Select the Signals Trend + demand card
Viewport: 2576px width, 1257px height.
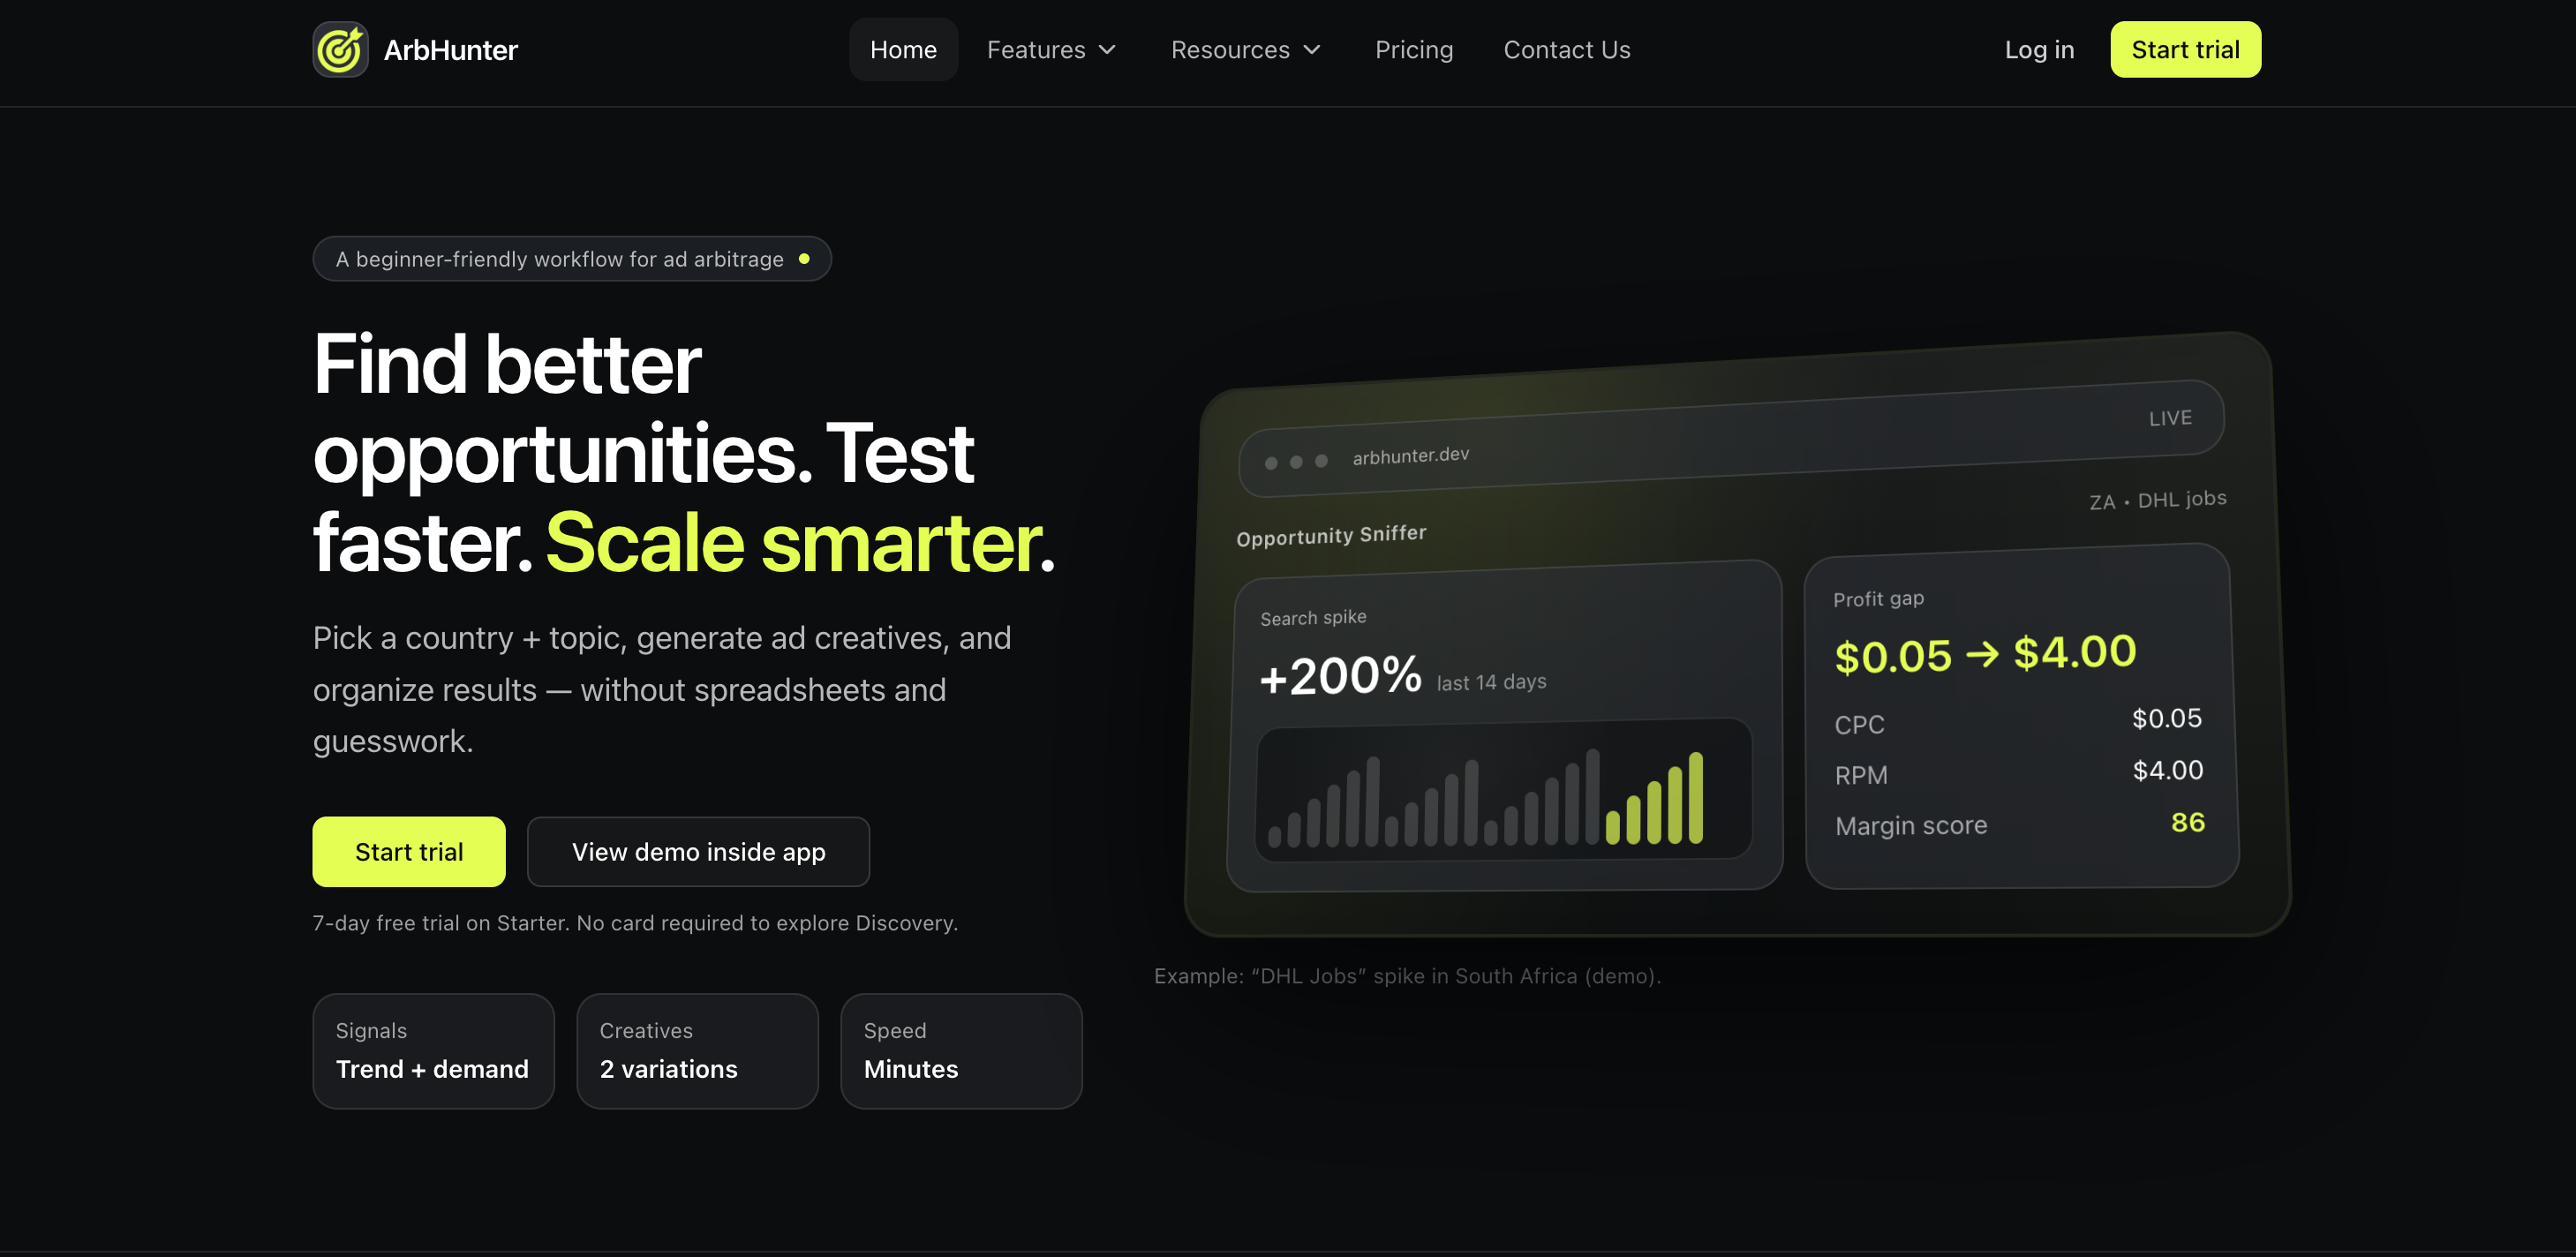[433, 1050]
